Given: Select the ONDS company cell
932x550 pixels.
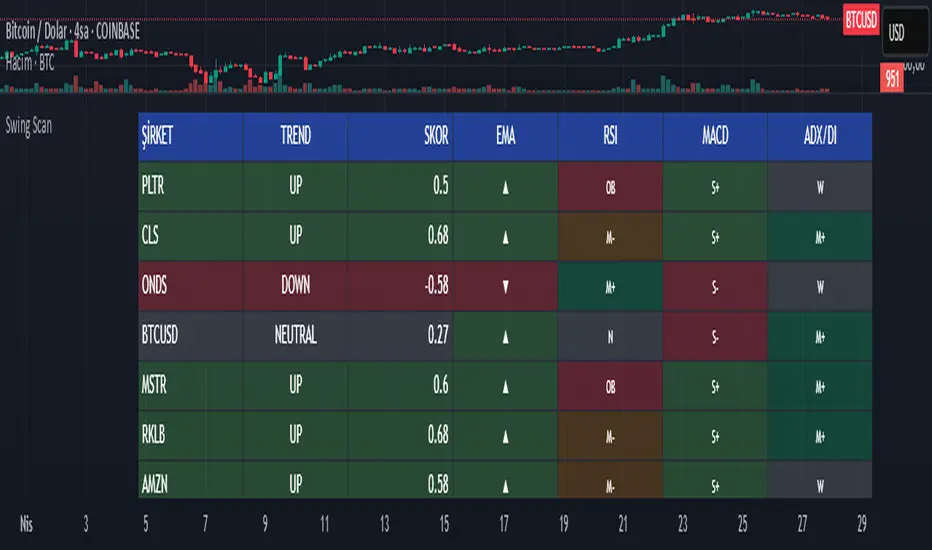Looking at the screenshot, I should point(191,286).
